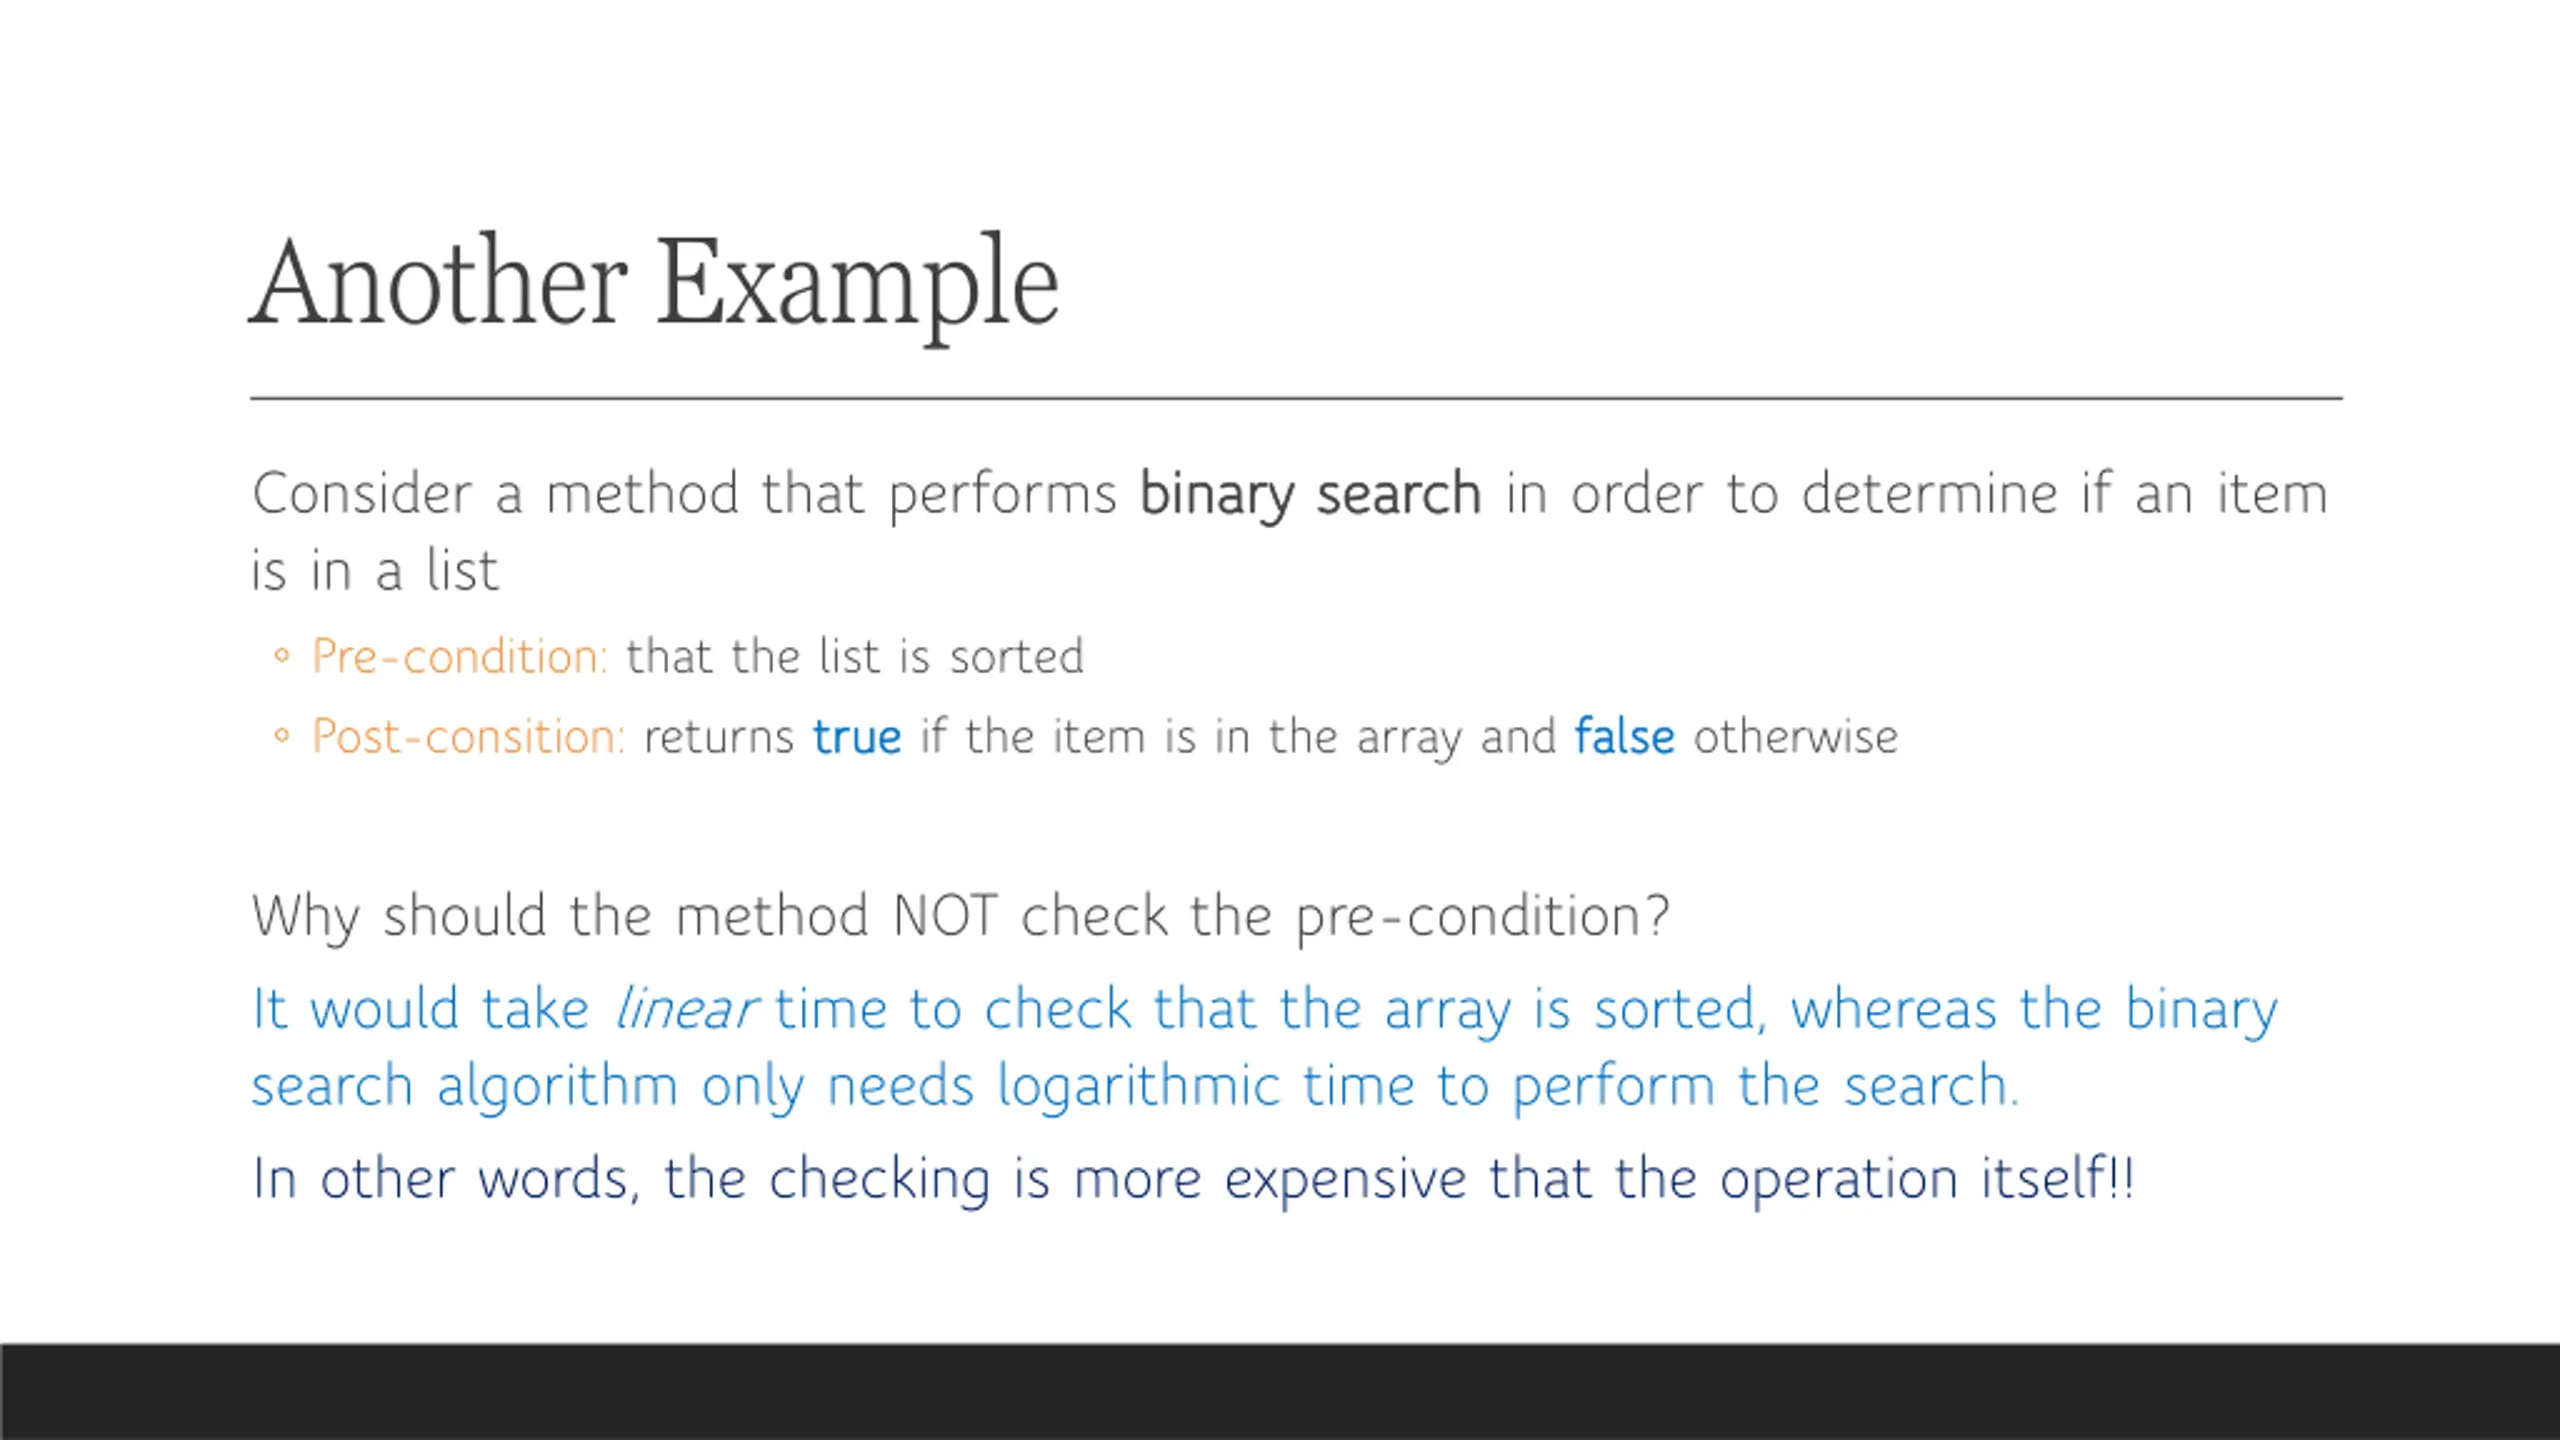Click 'operation itself!!' at the end
This screenshot has height=1440, width=2560.
pos(1927,1179)
